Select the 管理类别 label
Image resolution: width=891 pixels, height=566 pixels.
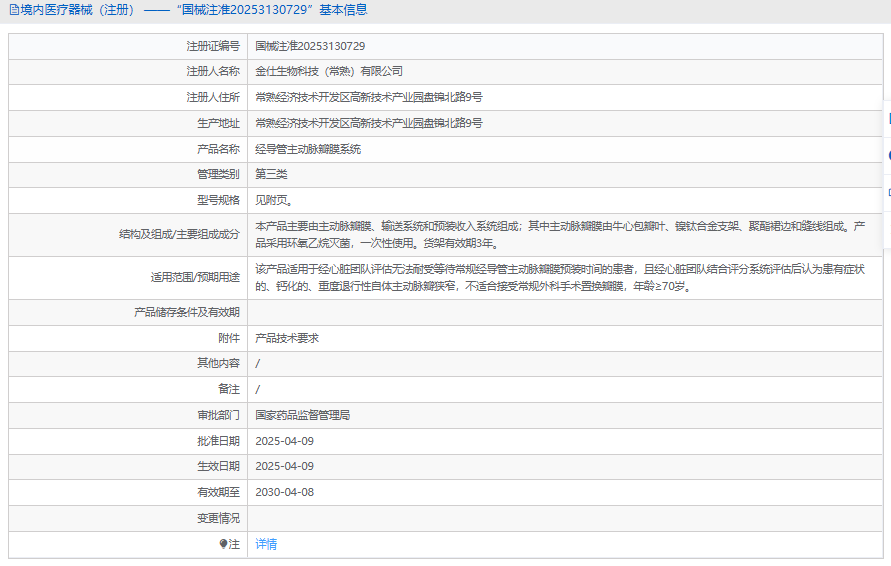click(x=218, y=174)
